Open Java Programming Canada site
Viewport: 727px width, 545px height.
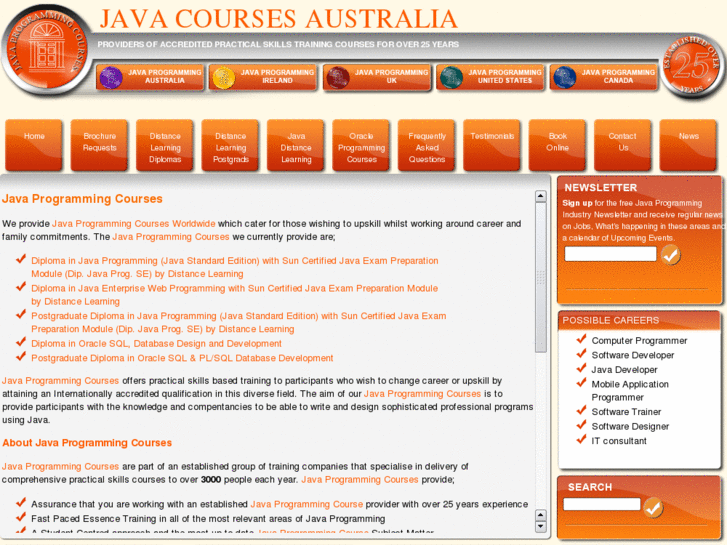pos(604,77)
